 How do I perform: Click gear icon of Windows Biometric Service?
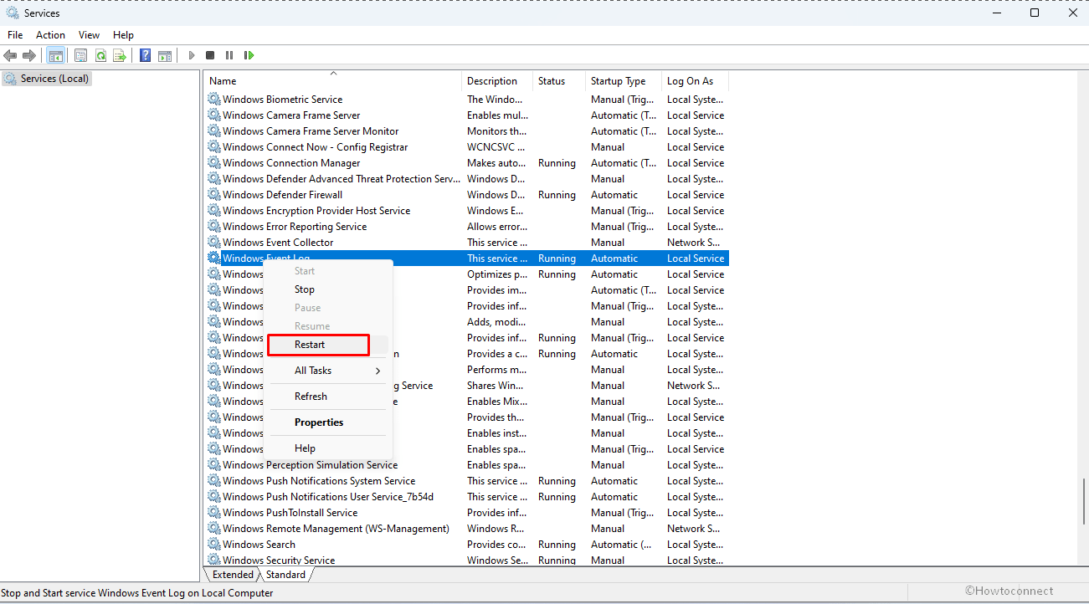(x=214, y=99)
